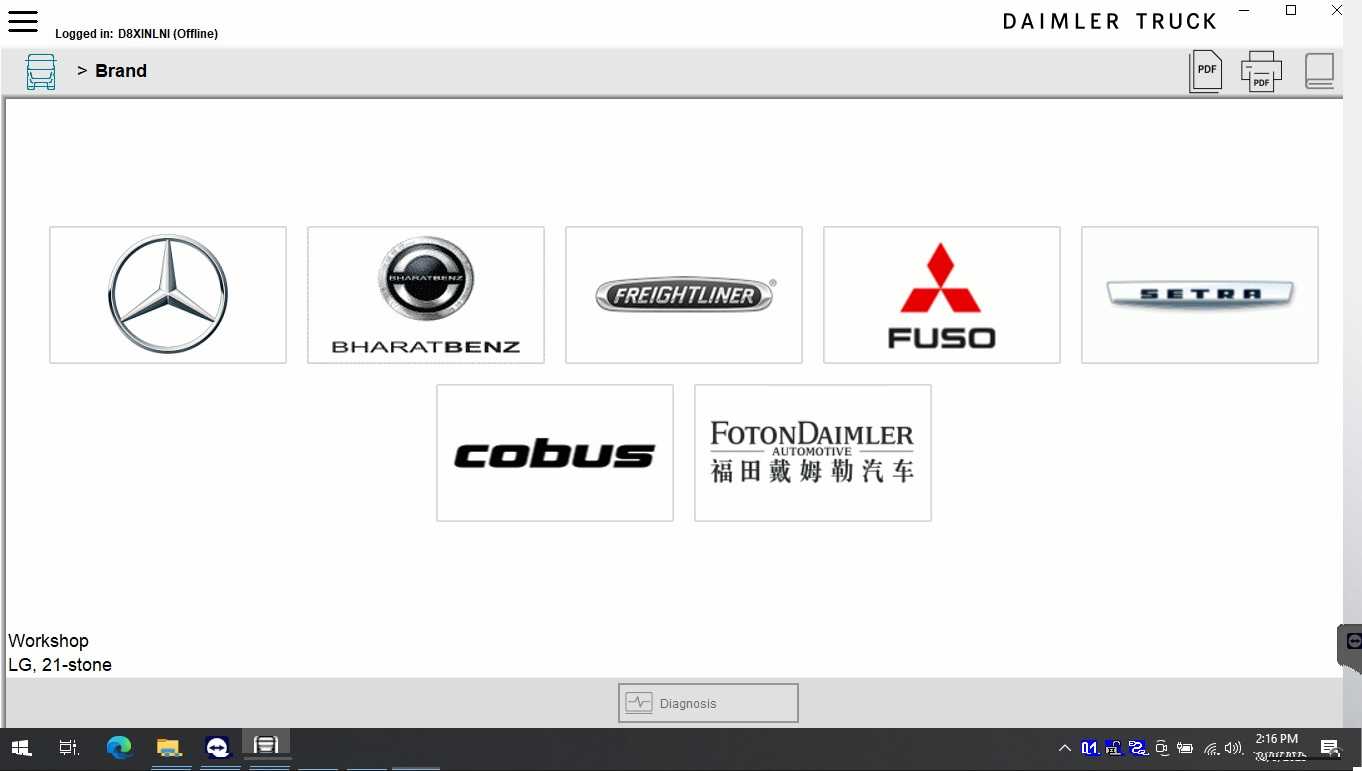Image resolution: width=1362 pixels, height=771 pixels.
Task: Click the Logged in D8XINLNI text
Action: pyautogui.click(x=136, y=33)
